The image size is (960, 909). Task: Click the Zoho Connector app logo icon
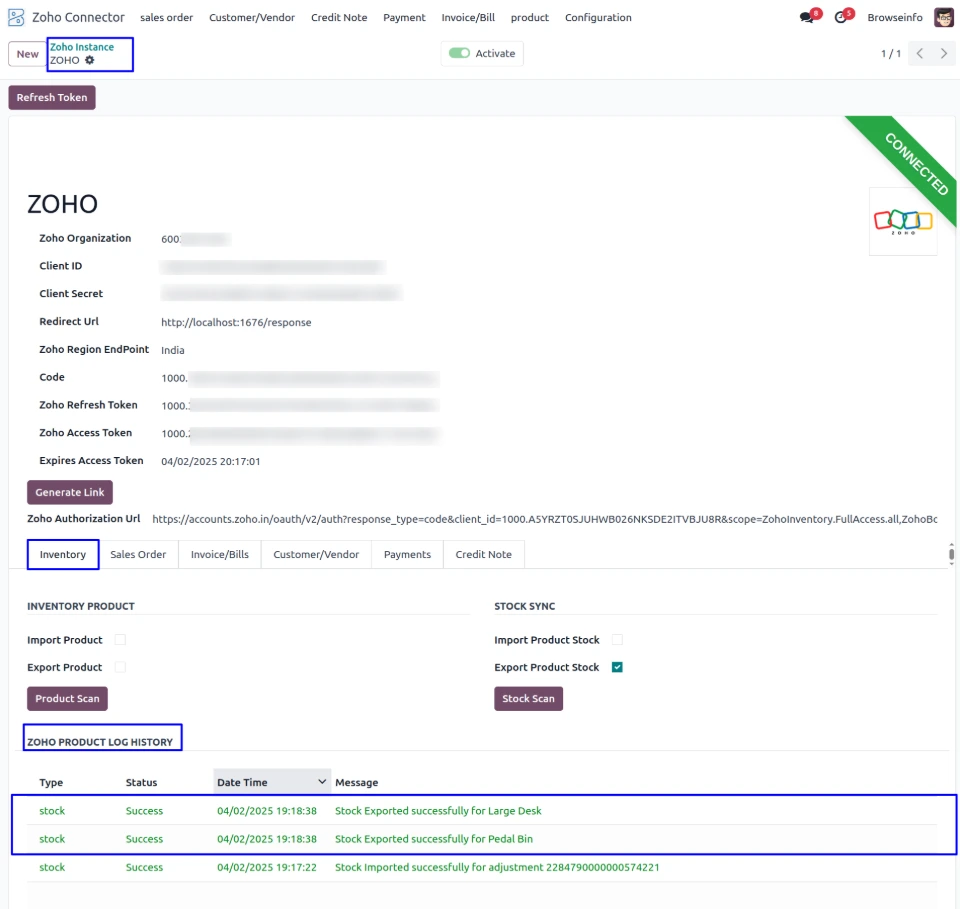click(16, 17)
